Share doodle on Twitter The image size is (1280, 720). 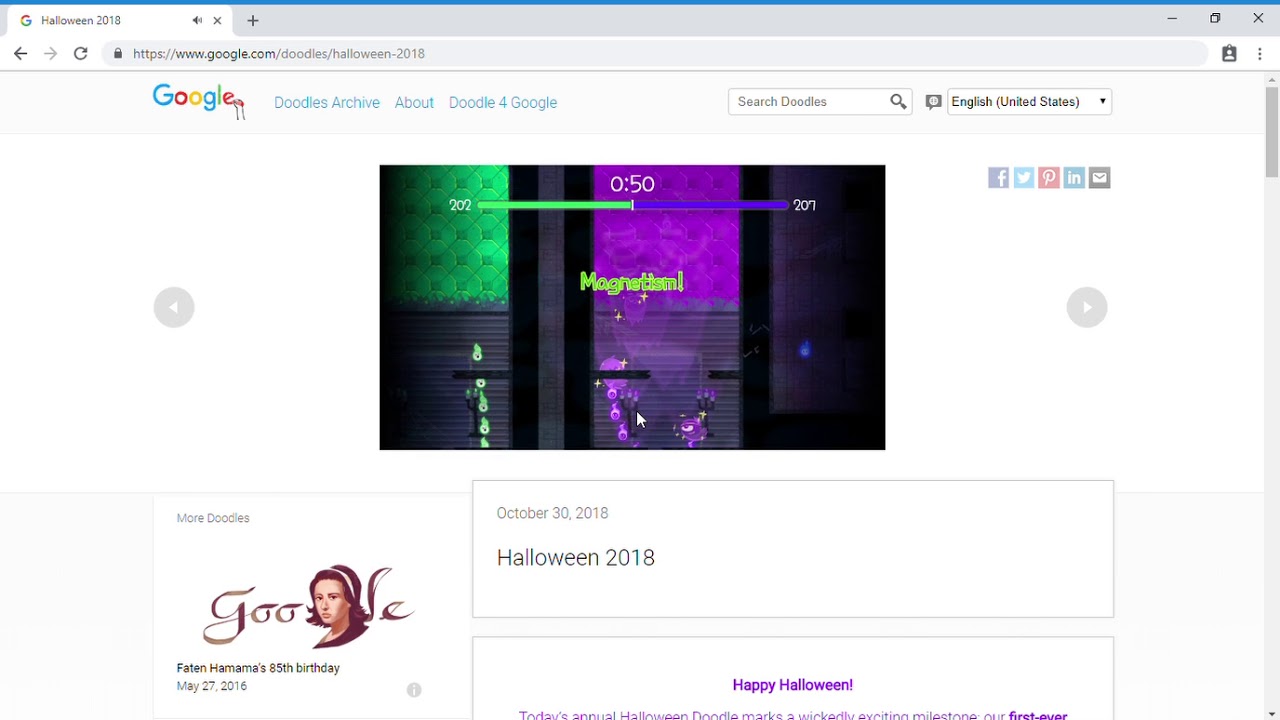click(x=1023, y=178)
